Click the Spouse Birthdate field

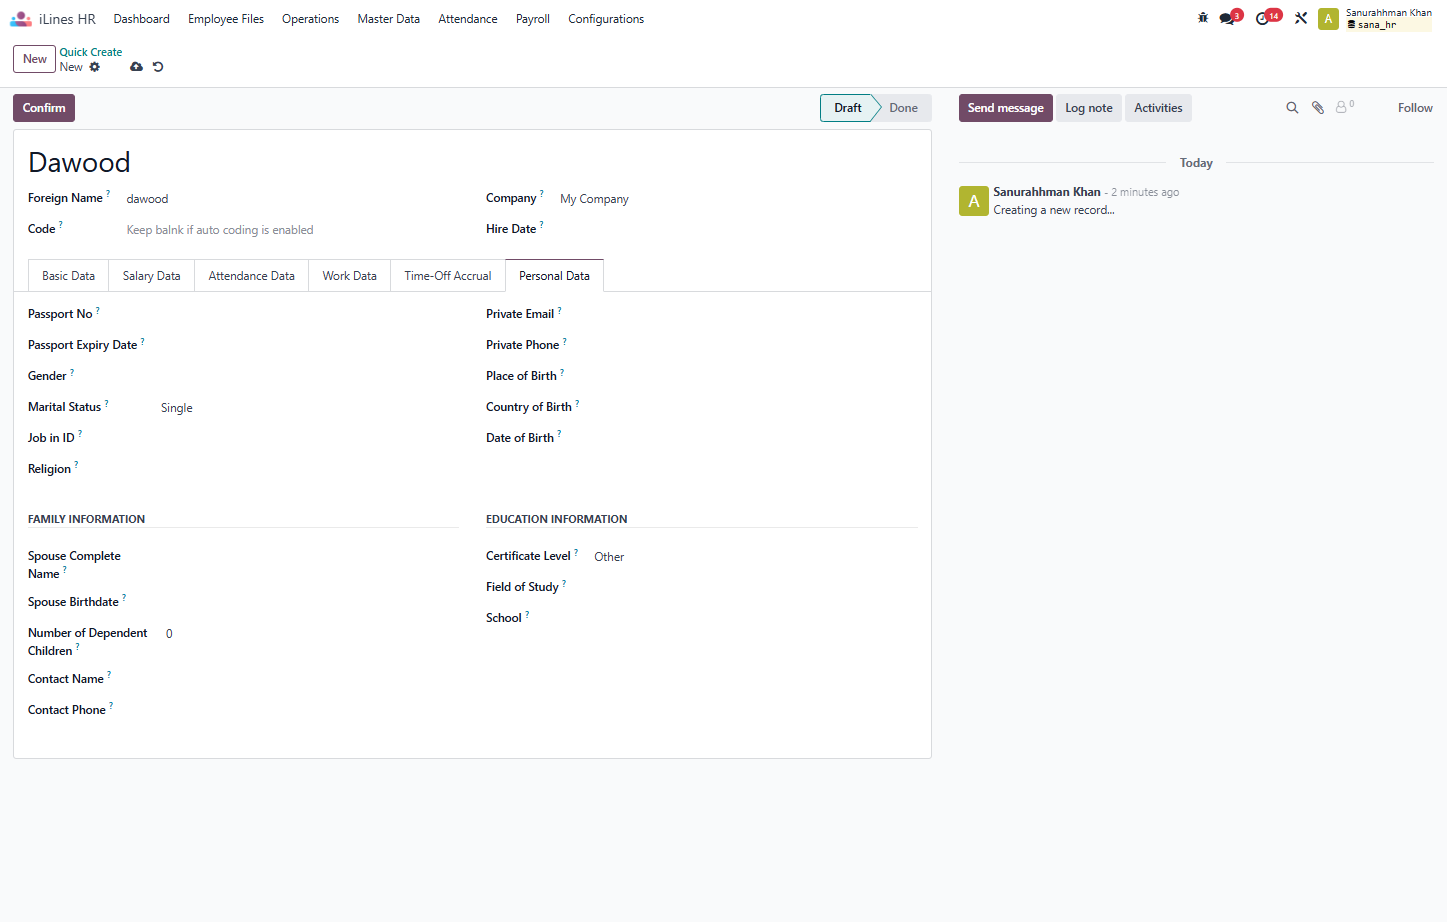[311, 603]
